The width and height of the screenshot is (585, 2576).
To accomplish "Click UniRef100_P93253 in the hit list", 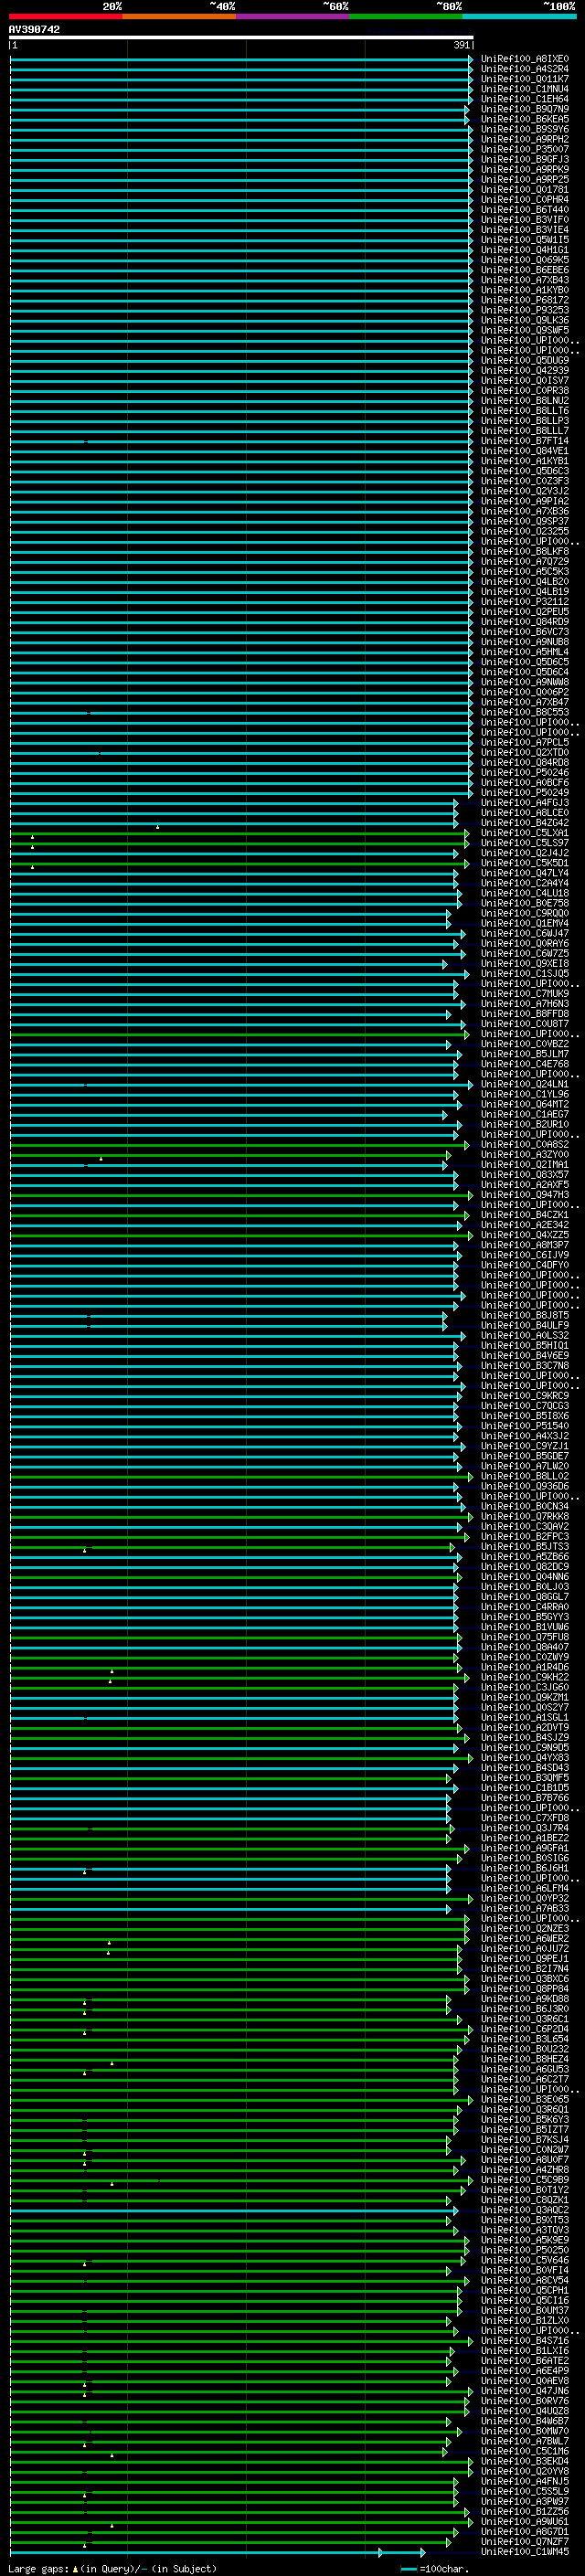I will pyautogui.click(x=525, y=310).
